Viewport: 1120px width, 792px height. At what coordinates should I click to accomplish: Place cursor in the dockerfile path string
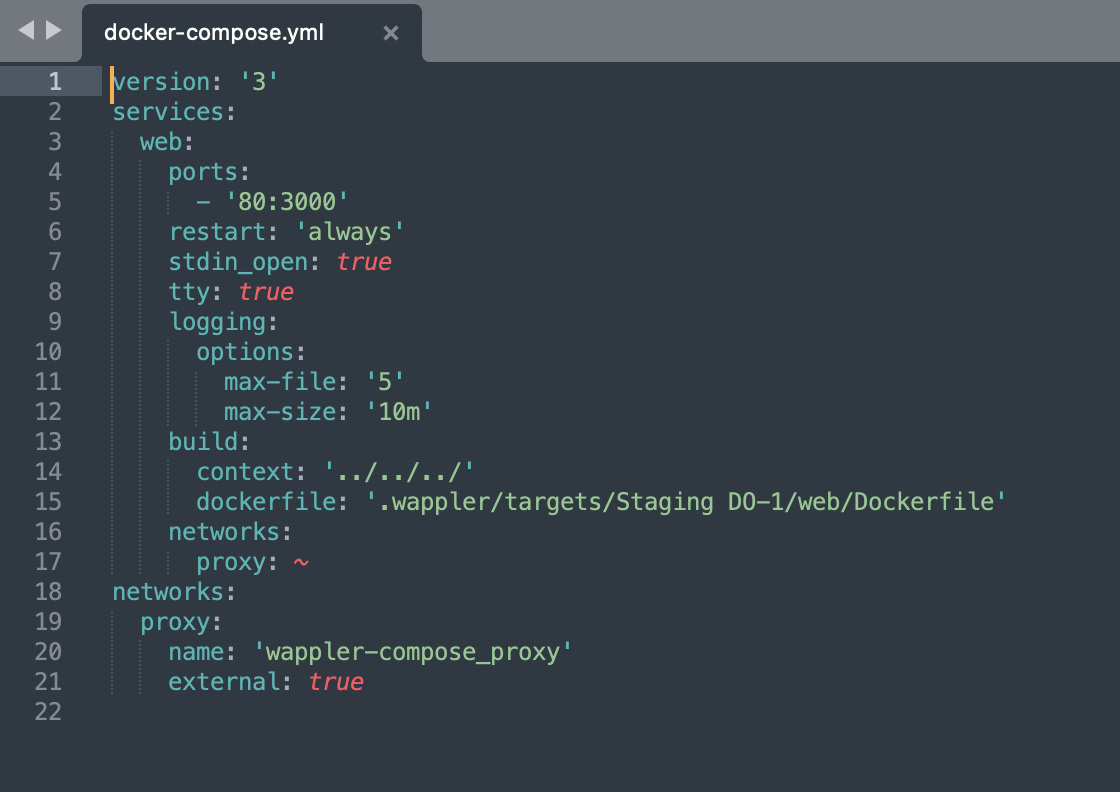(686, 502)
